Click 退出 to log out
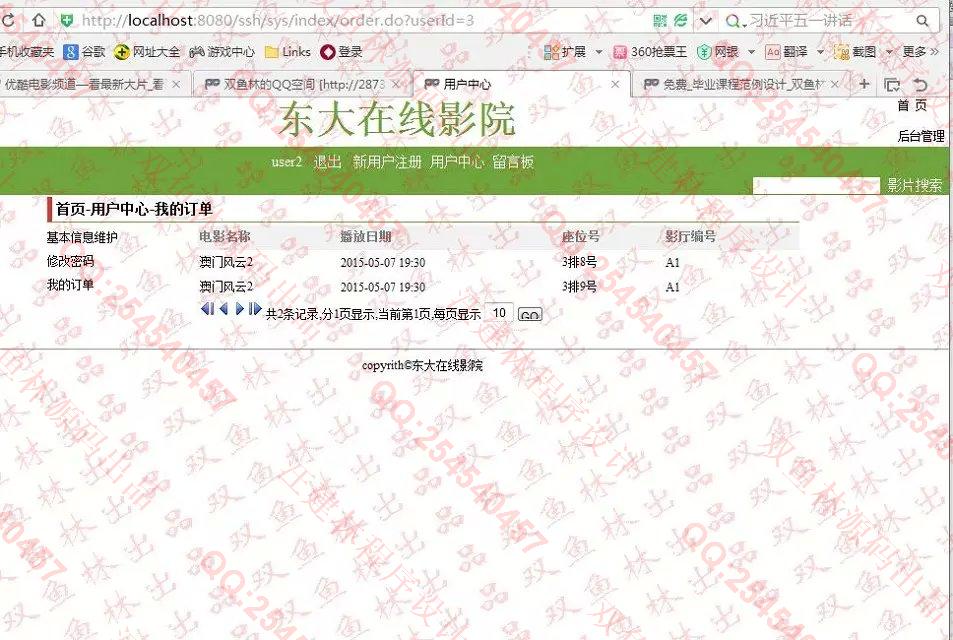 [328, 162]
